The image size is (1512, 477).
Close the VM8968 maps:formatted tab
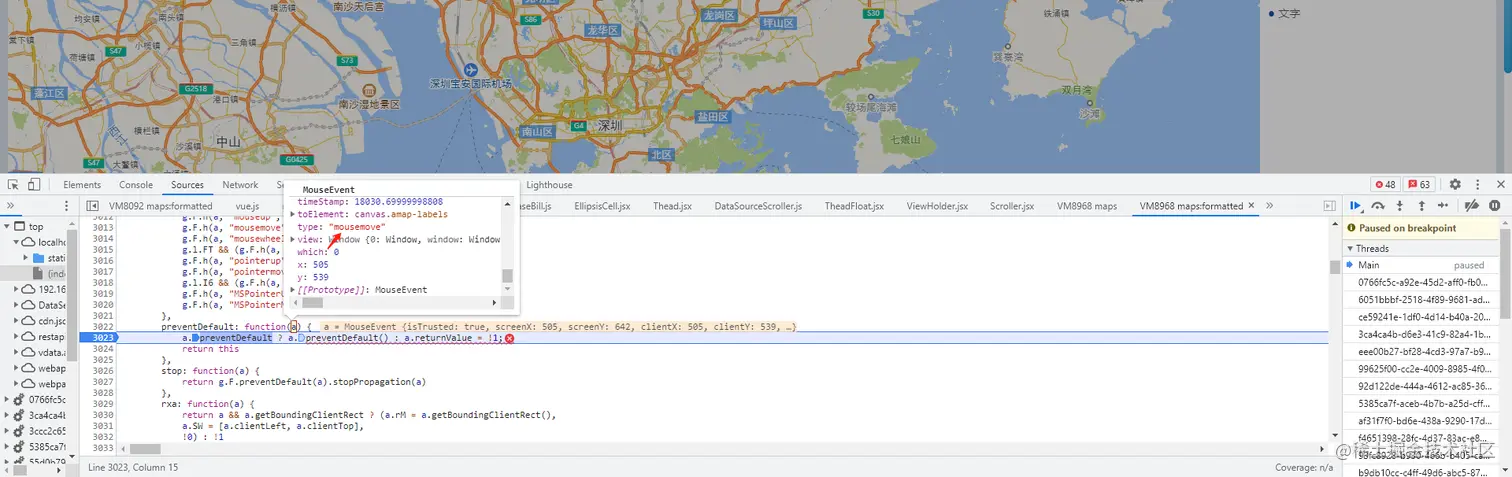(1253, 206)
